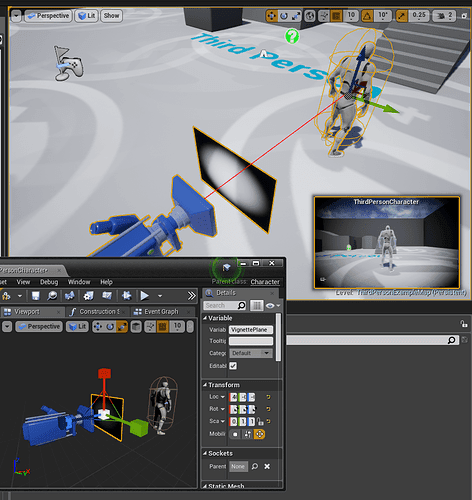Open View menu in blueprint editor
The image size is (472, 500).
pyautogui.click(x=23, y=282)
